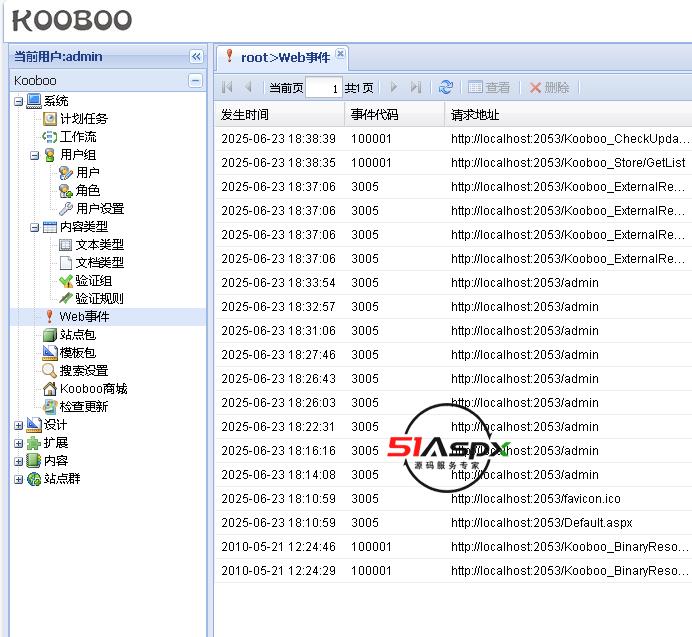Click the 用户设置 wrench icon
The height and width of the screenshot is (637, 692).
(66, 208)
